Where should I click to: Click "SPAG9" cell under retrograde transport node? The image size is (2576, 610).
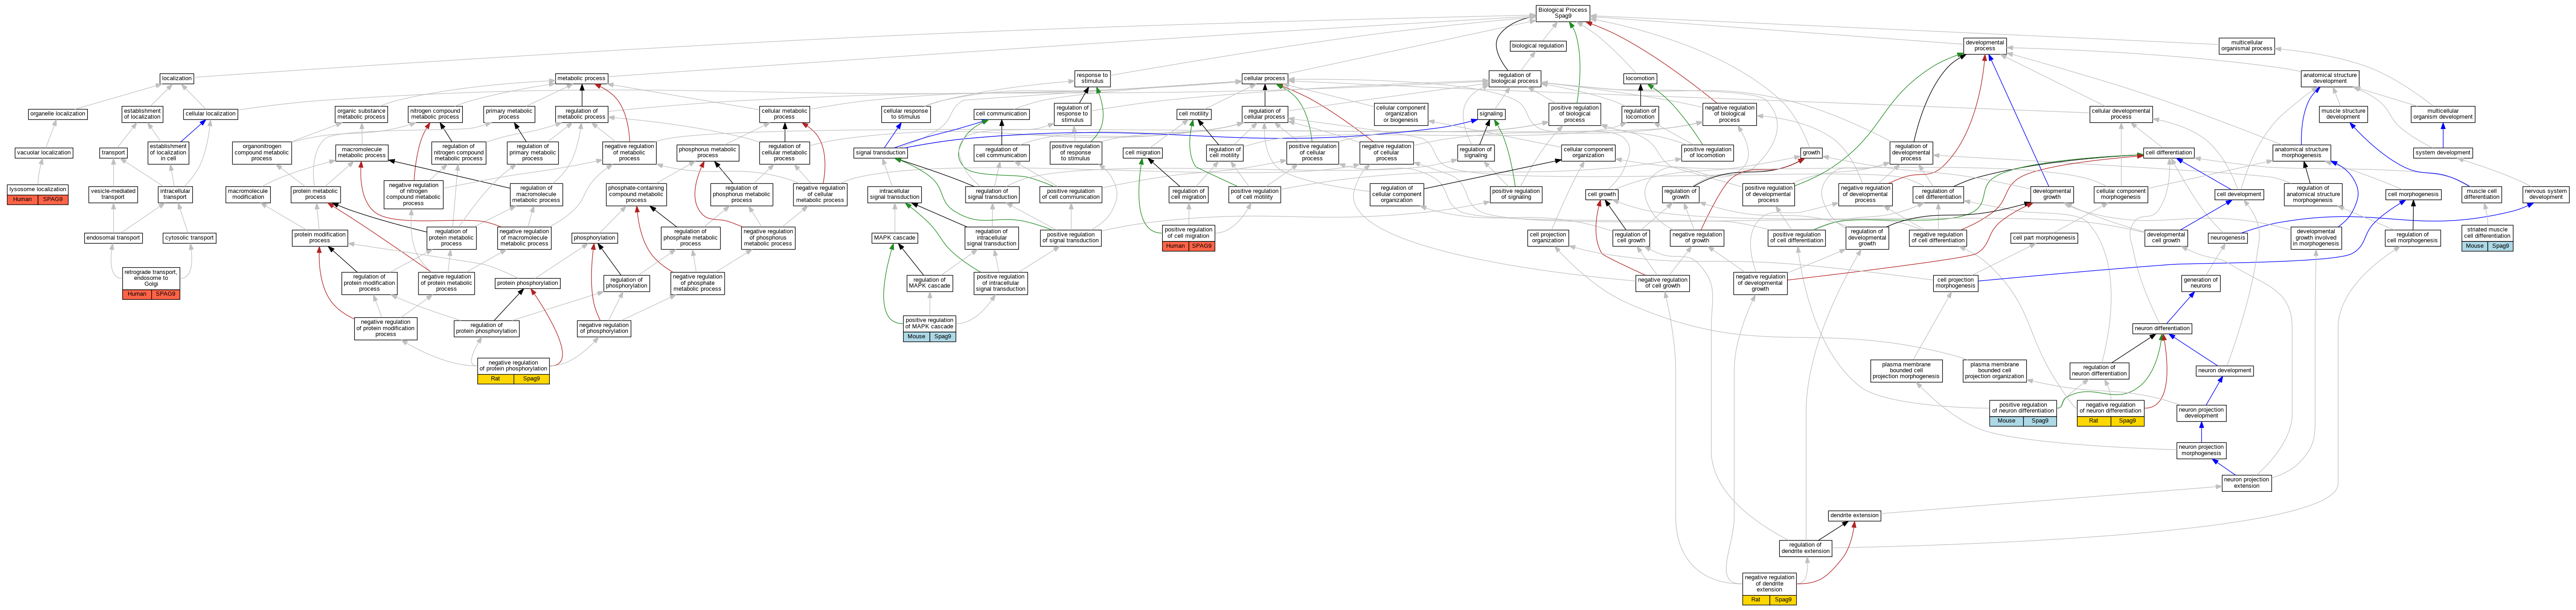165,294
